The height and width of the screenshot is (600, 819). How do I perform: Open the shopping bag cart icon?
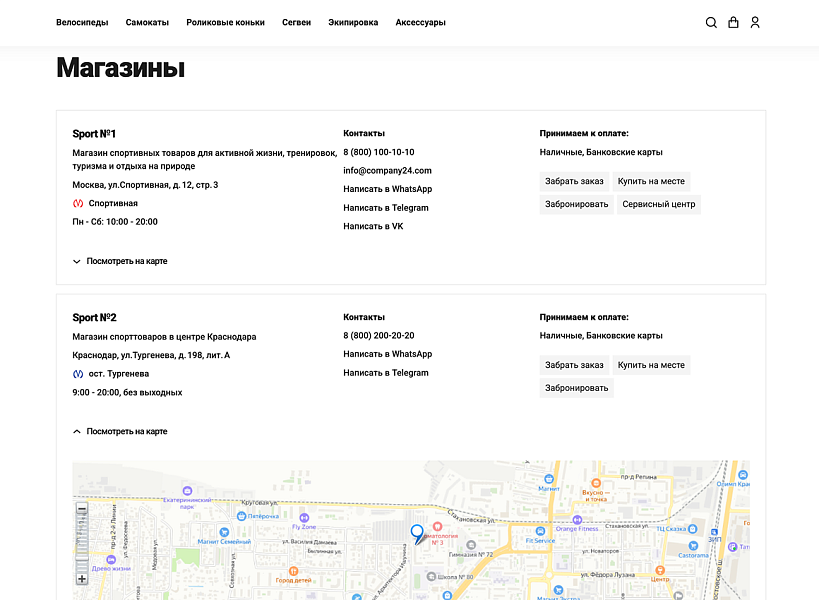click(733, 22)
